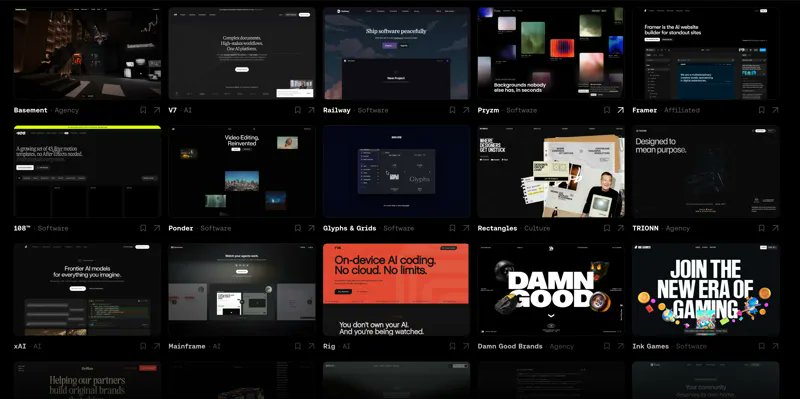Screen dimensions: 800x399
Task: Open the 108 motion templates thumbnail
Action: [x=87, y=171]
